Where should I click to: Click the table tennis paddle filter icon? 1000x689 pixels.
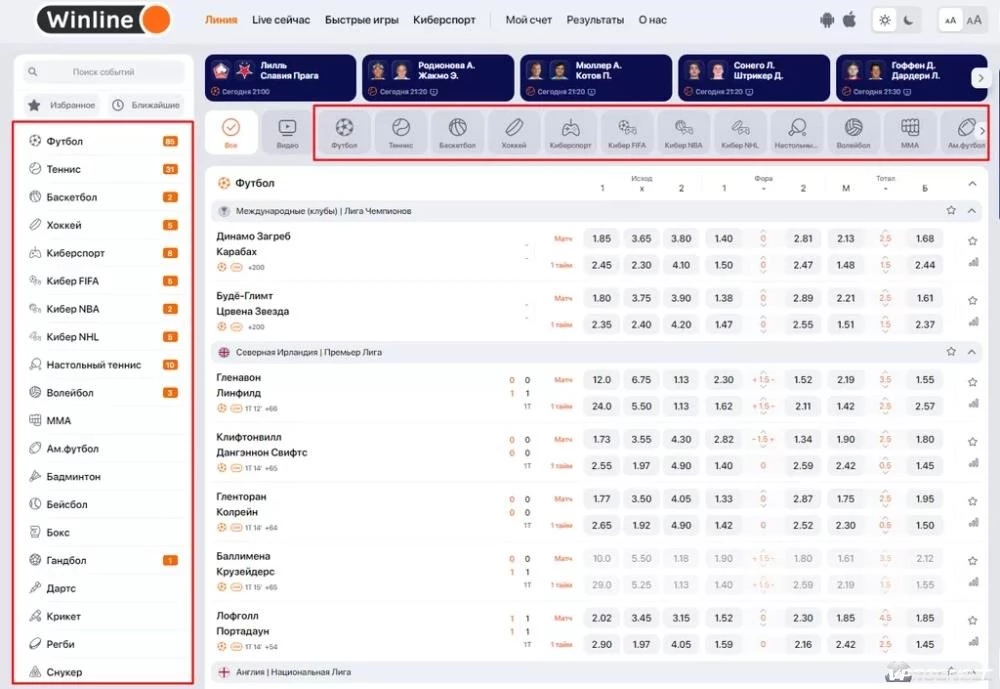point(797,132)
